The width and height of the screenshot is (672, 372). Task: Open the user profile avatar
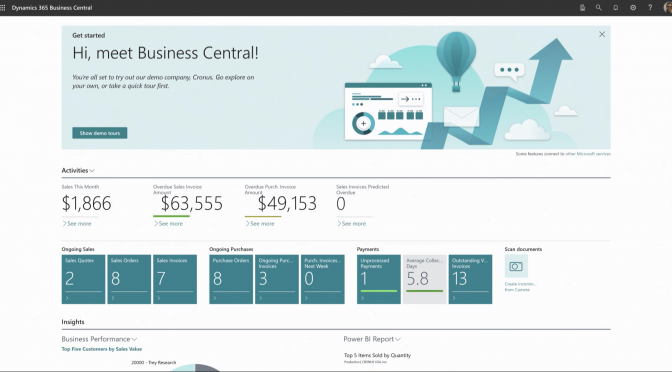pyautogui.click(x=668, y=8)
